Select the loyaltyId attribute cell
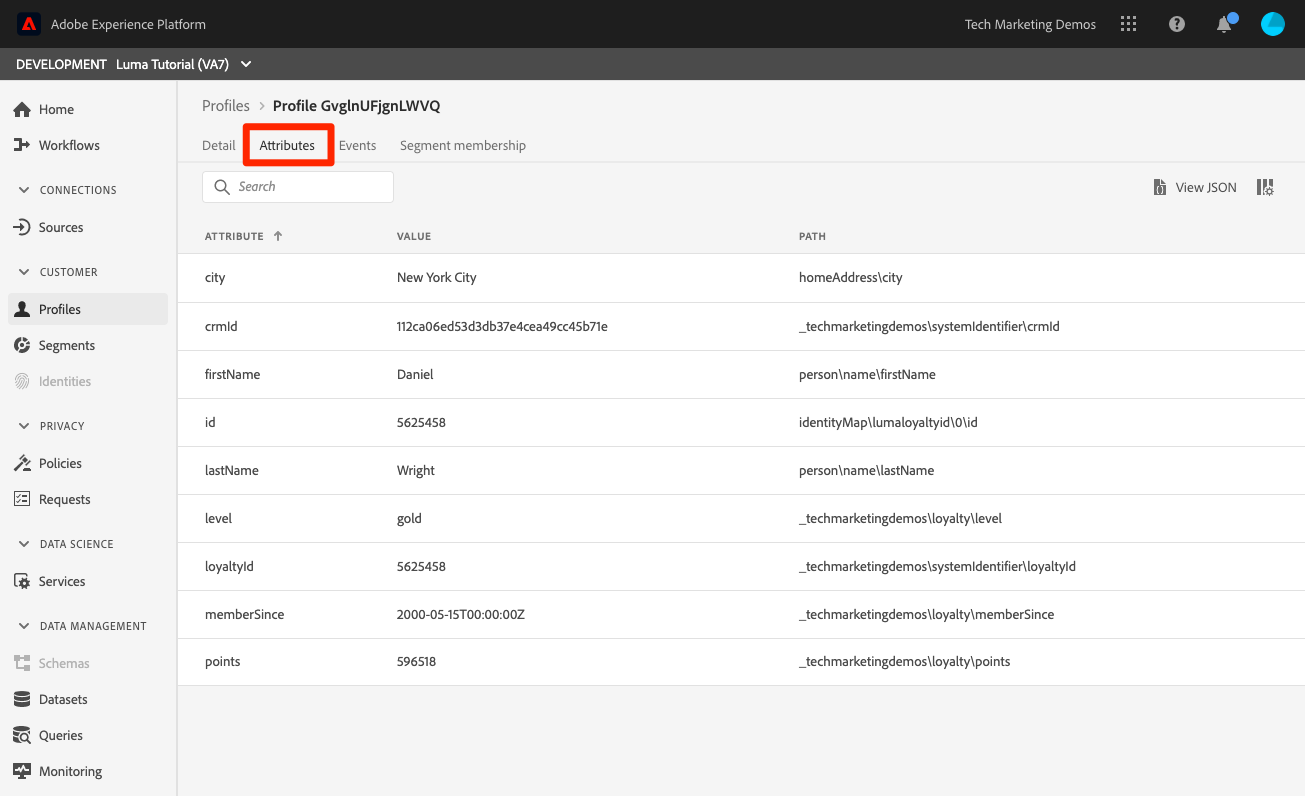The width and height of the screenshot is (1305, 796). pyautogui.click(x=229, y=566)
